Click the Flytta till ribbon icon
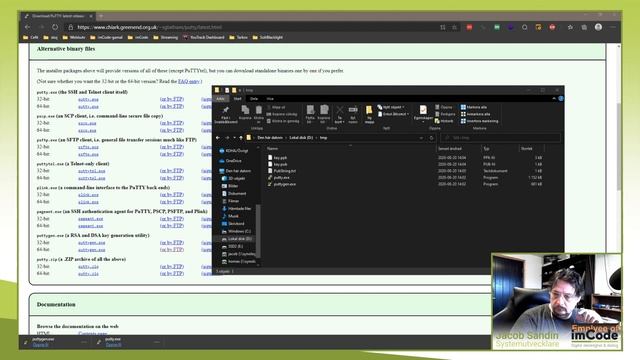640x360 pixels. pos(310,114)
